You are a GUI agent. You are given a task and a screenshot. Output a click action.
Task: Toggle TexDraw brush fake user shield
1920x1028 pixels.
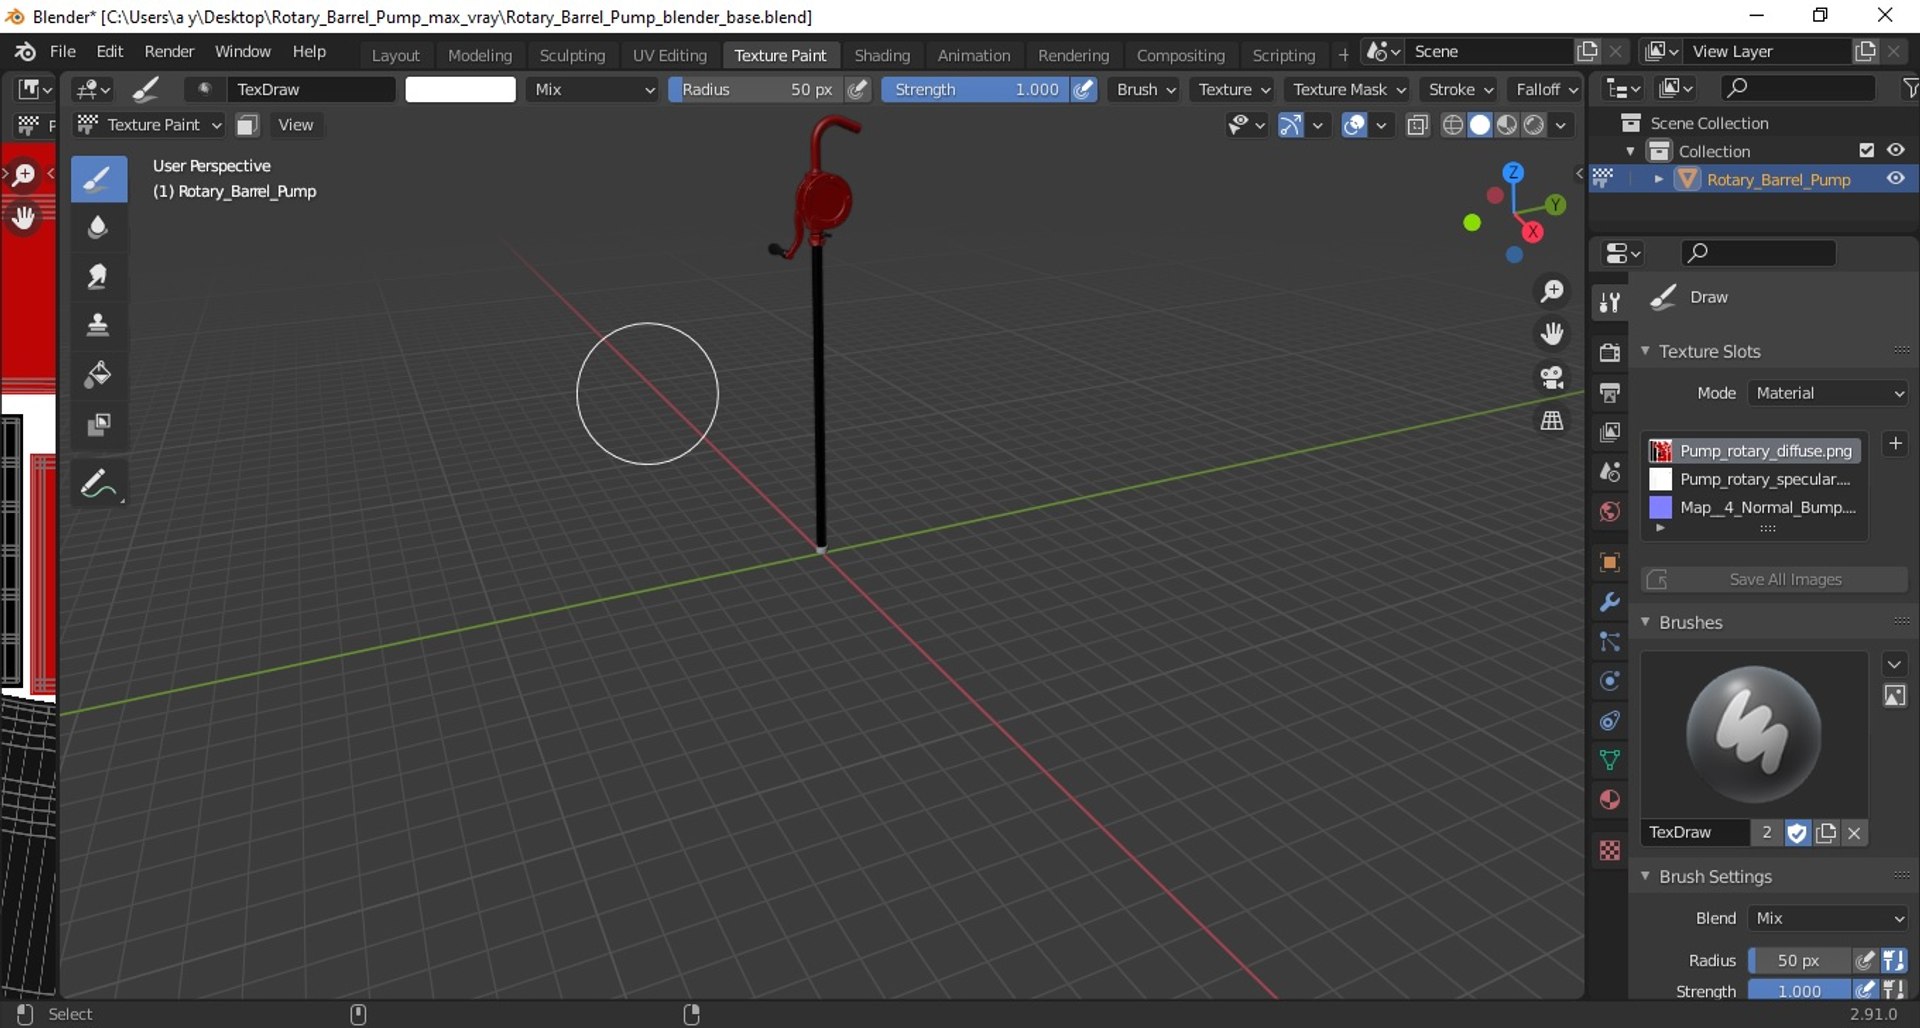[x=1797, y=832]
